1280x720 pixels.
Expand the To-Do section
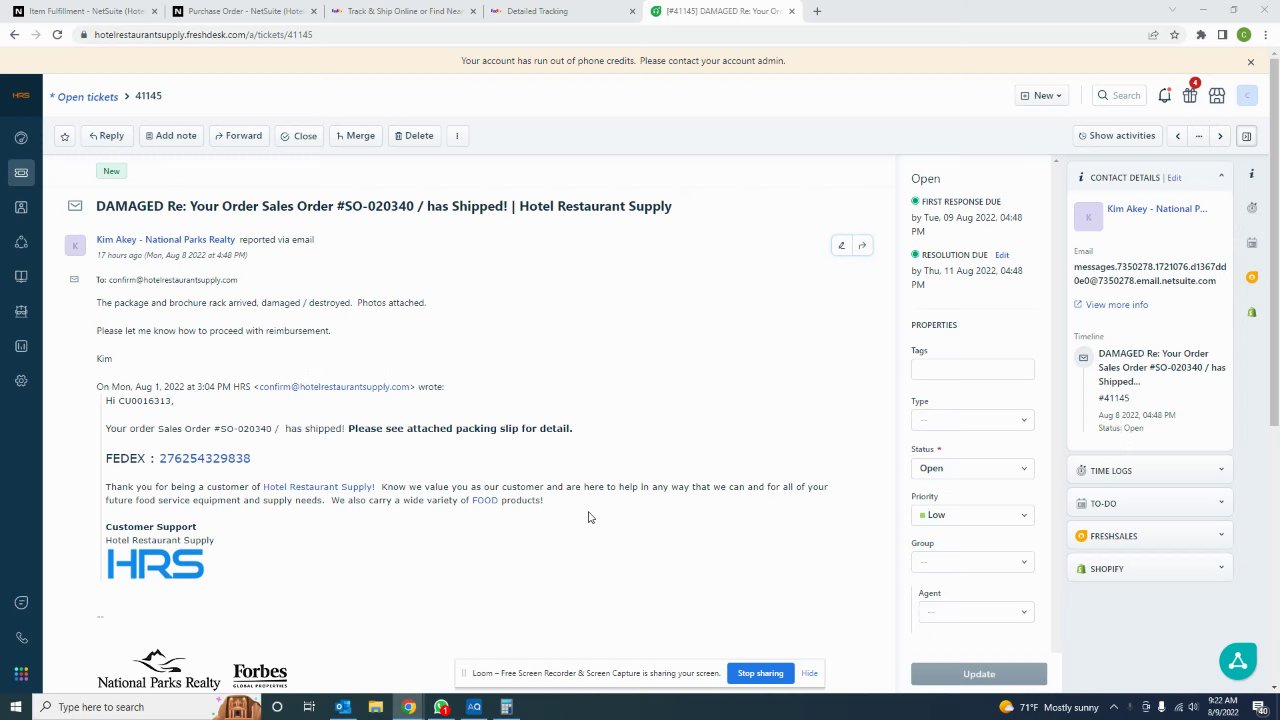coord(1150,504)
